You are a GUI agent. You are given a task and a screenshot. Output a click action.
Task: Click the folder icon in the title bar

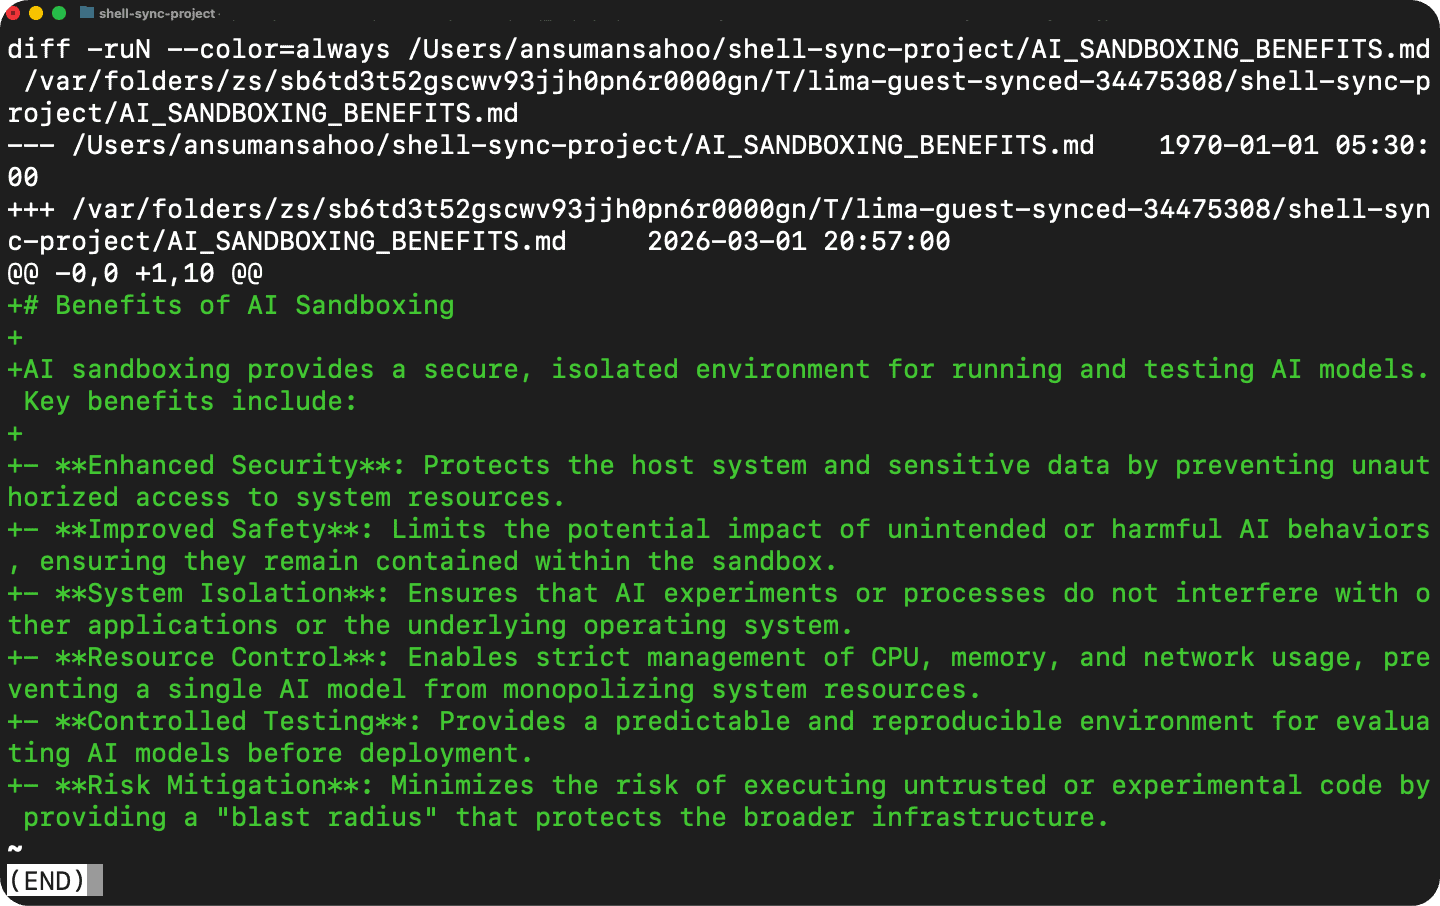[x=85, y=15]
